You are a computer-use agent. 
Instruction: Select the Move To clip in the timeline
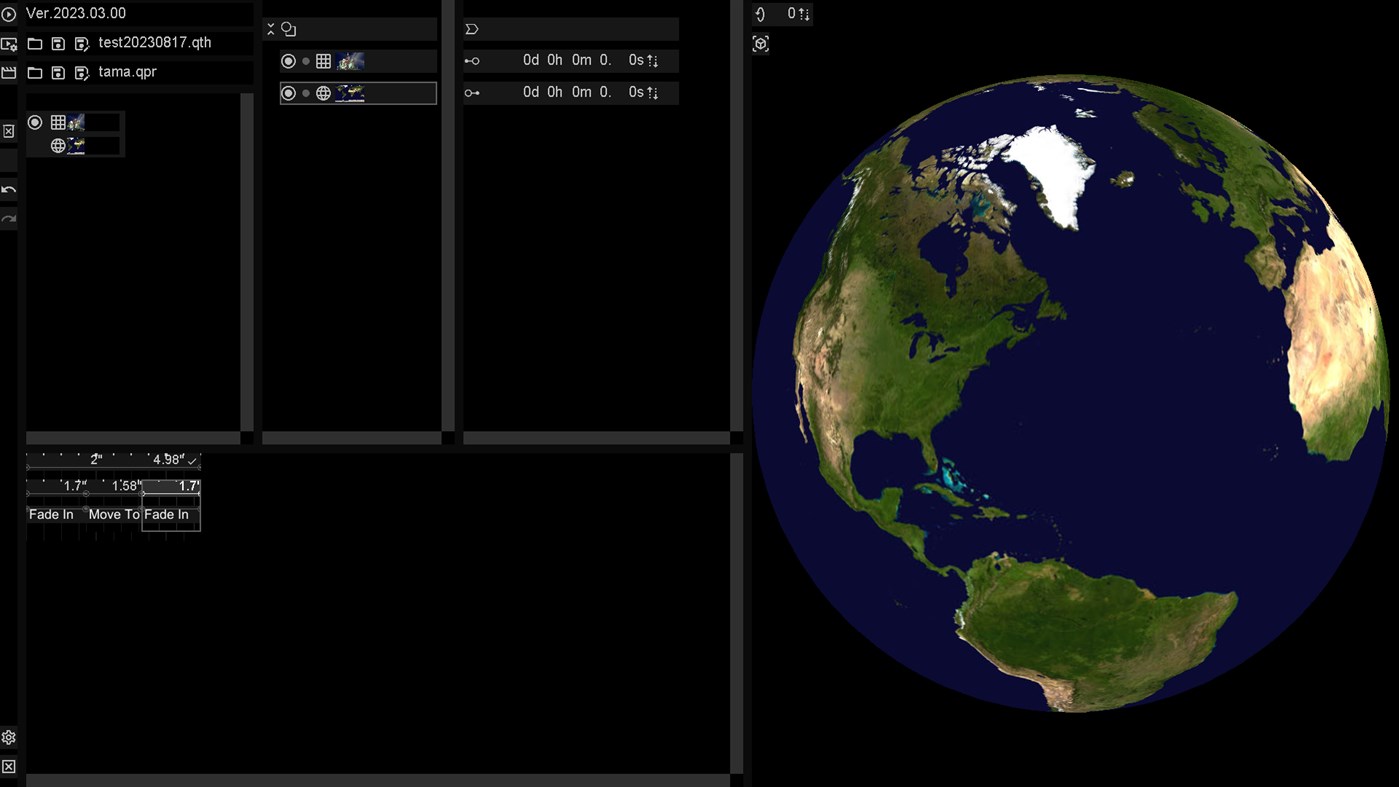112,514
